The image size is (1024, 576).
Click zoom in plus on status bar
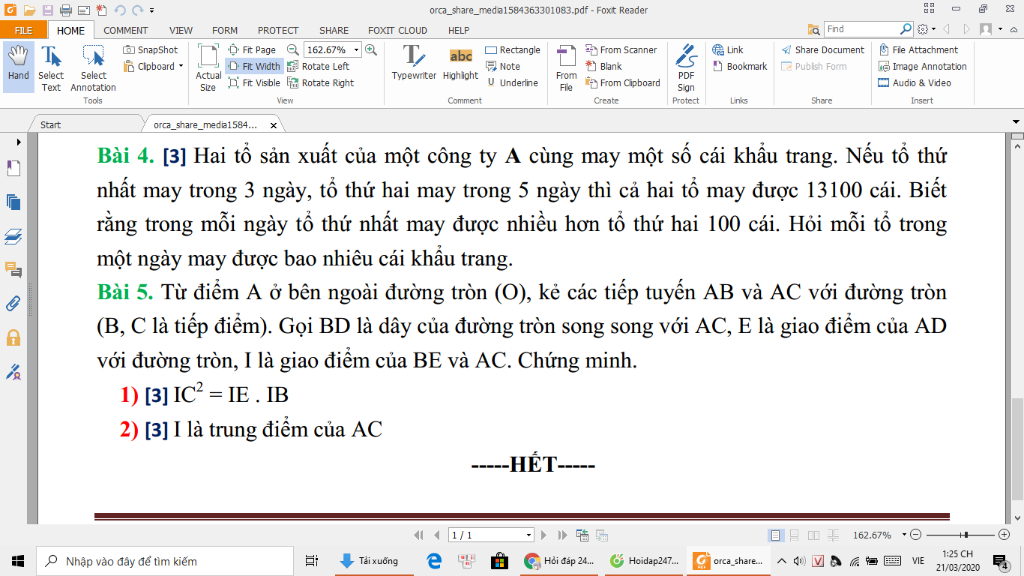(1004, 535)
